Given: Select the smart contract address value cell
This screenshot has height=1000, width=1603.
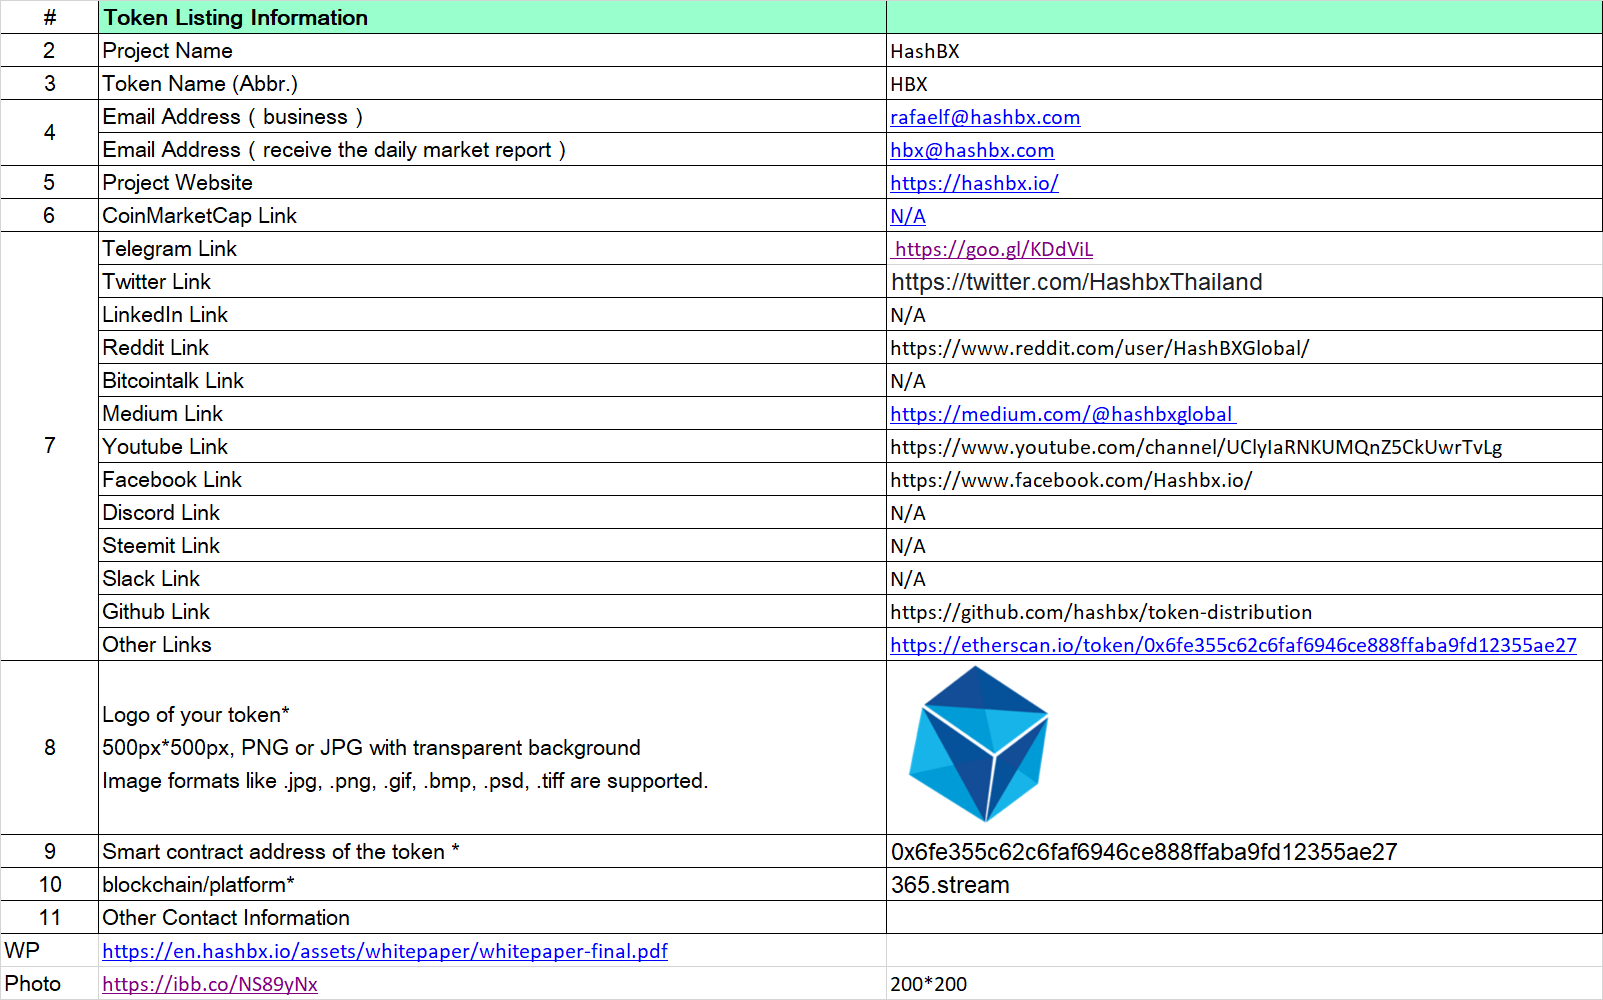Looking at the screenshot, I should point(1244,851).
